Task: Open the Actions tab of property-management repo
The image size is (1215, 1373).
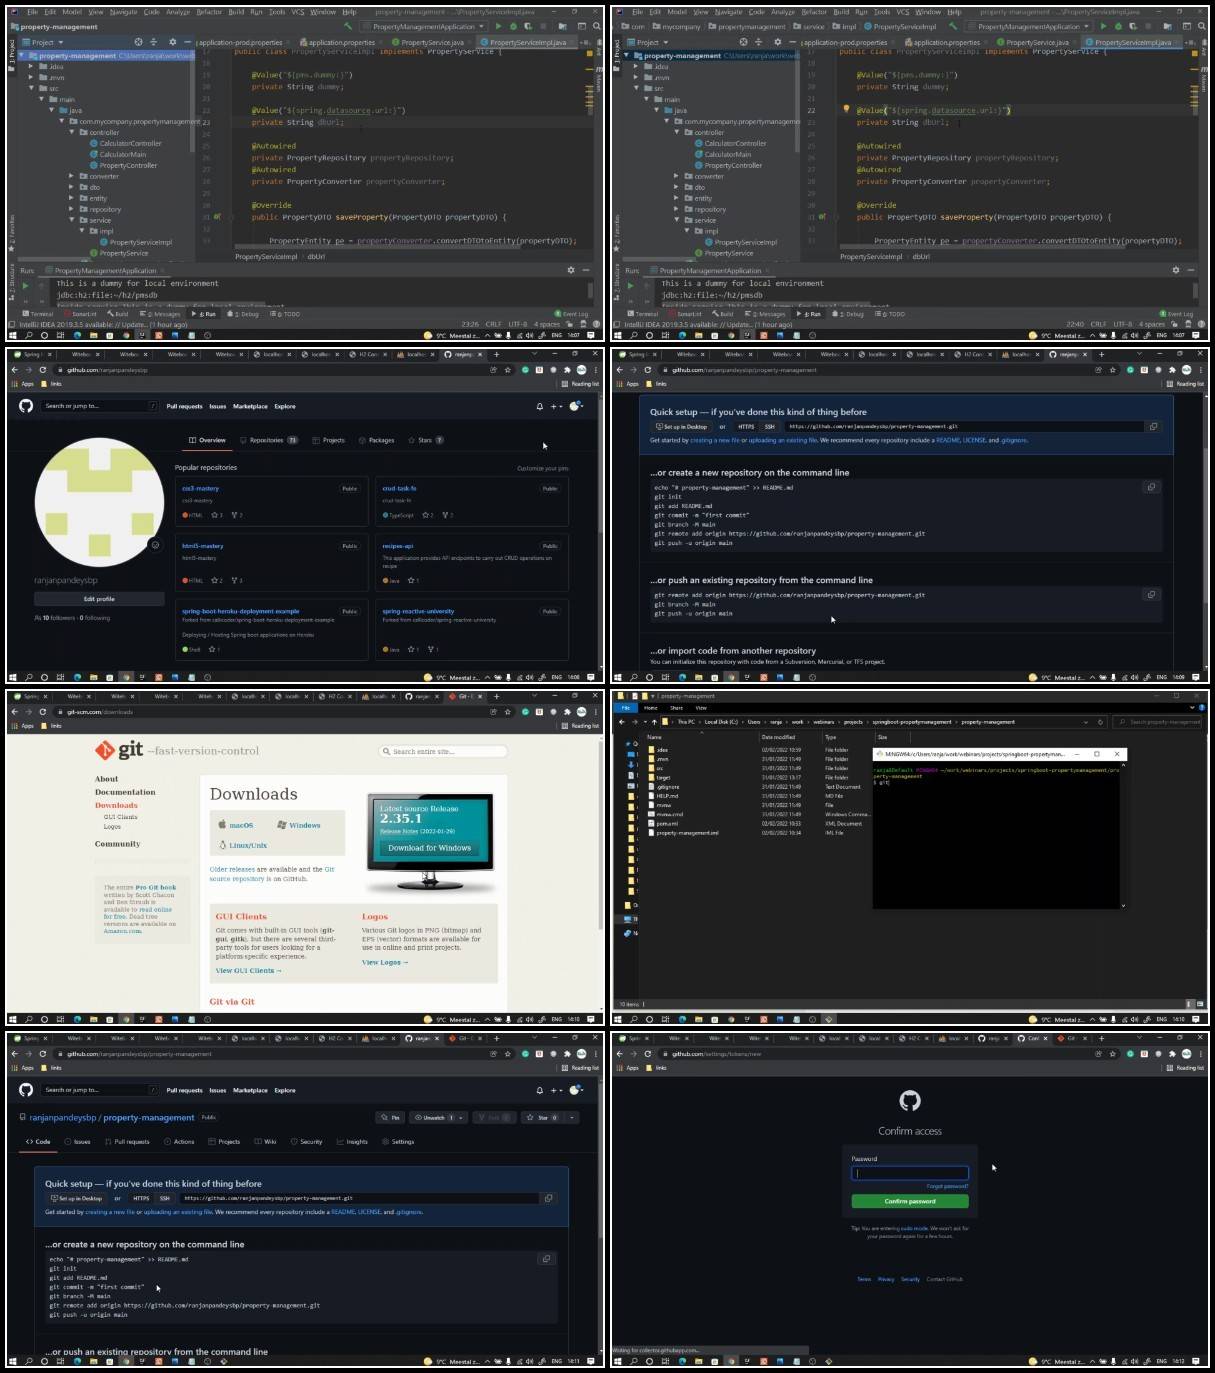Action: [x=179, y=1141]
